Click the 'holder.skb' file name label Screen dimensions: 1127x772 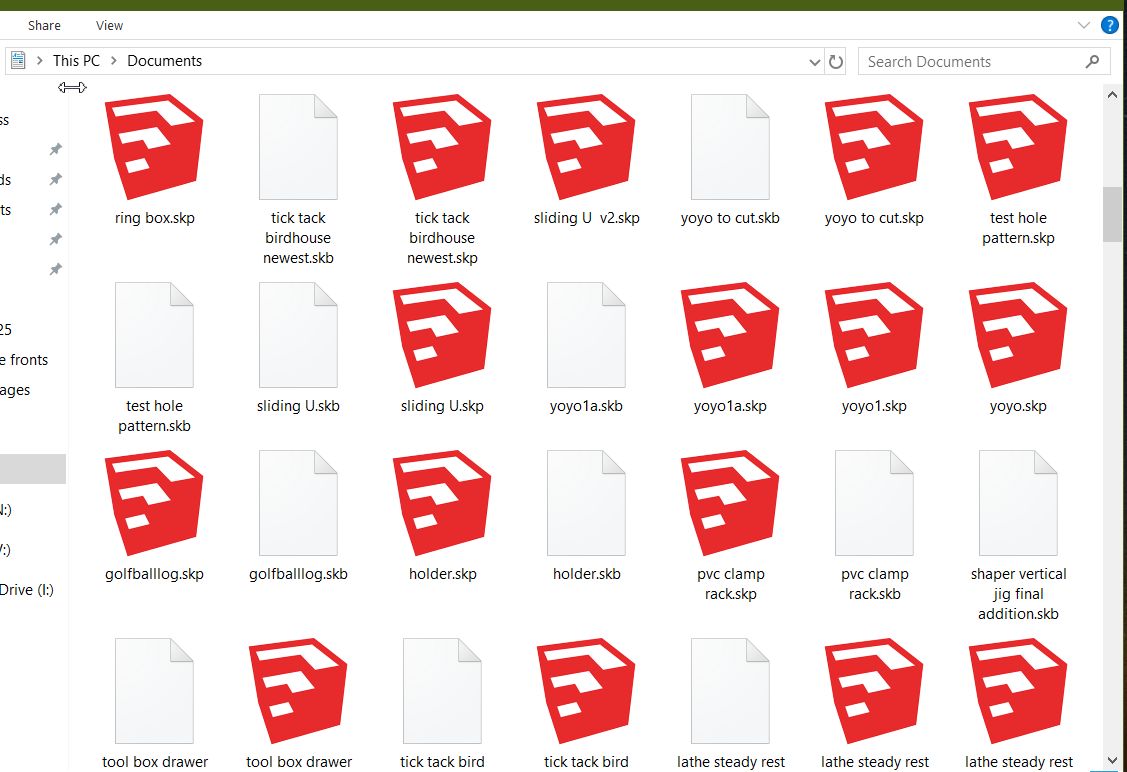[x=586, y=574]
